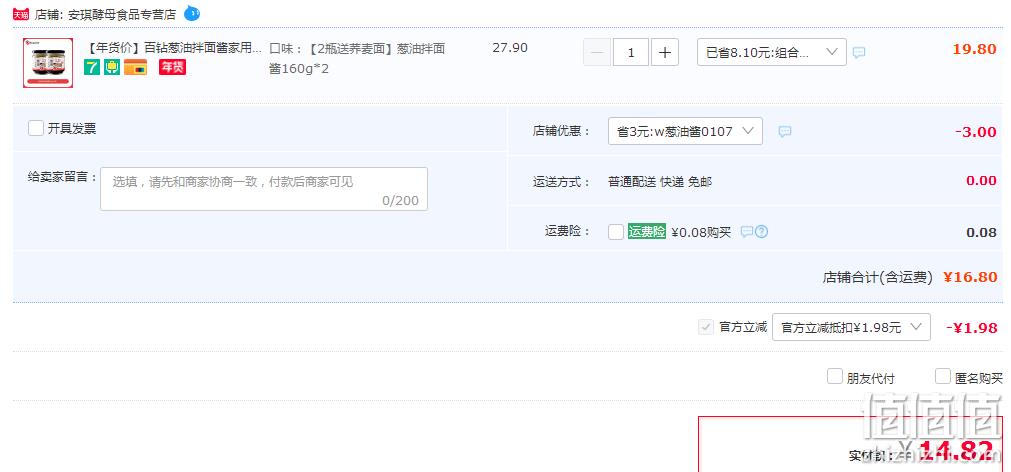Open the scallion sauce product thumbnail

[x=48, y=63]
